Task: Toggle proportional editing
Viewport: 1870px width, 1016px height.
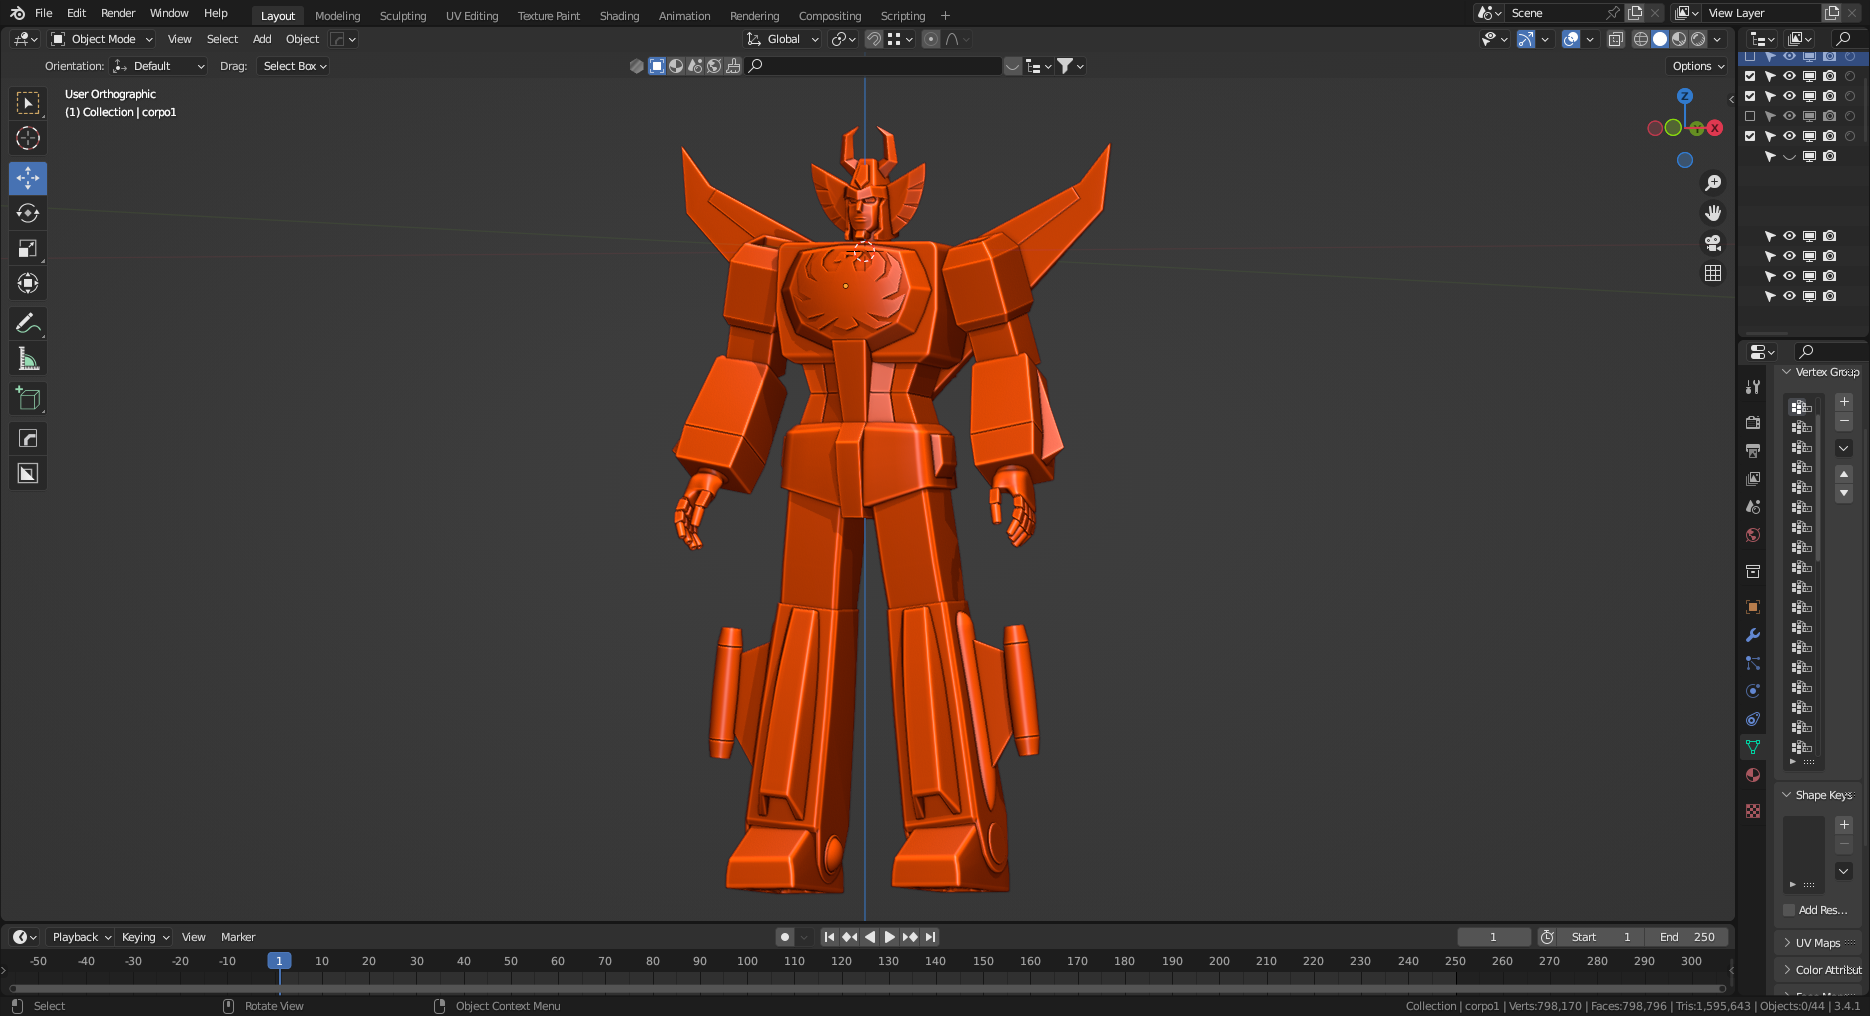Action: point(931,39)
